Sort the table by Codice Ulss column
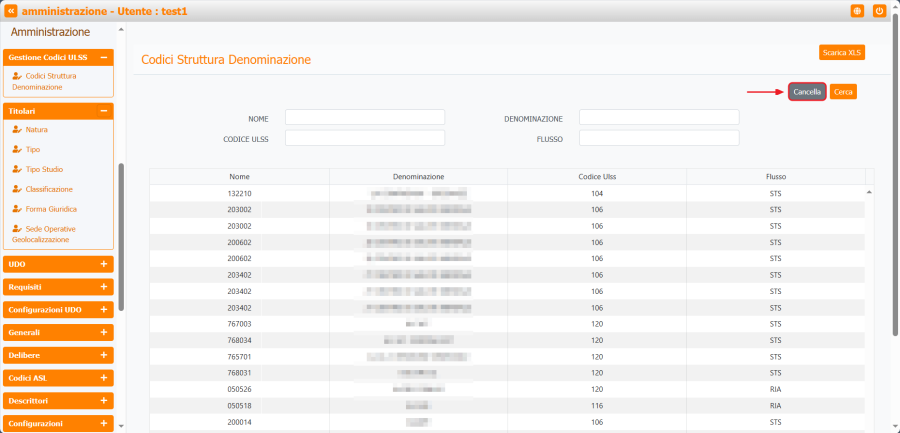The width and height of the screenshot is (900, 433). pyautogui.click(x=596, y=176)
